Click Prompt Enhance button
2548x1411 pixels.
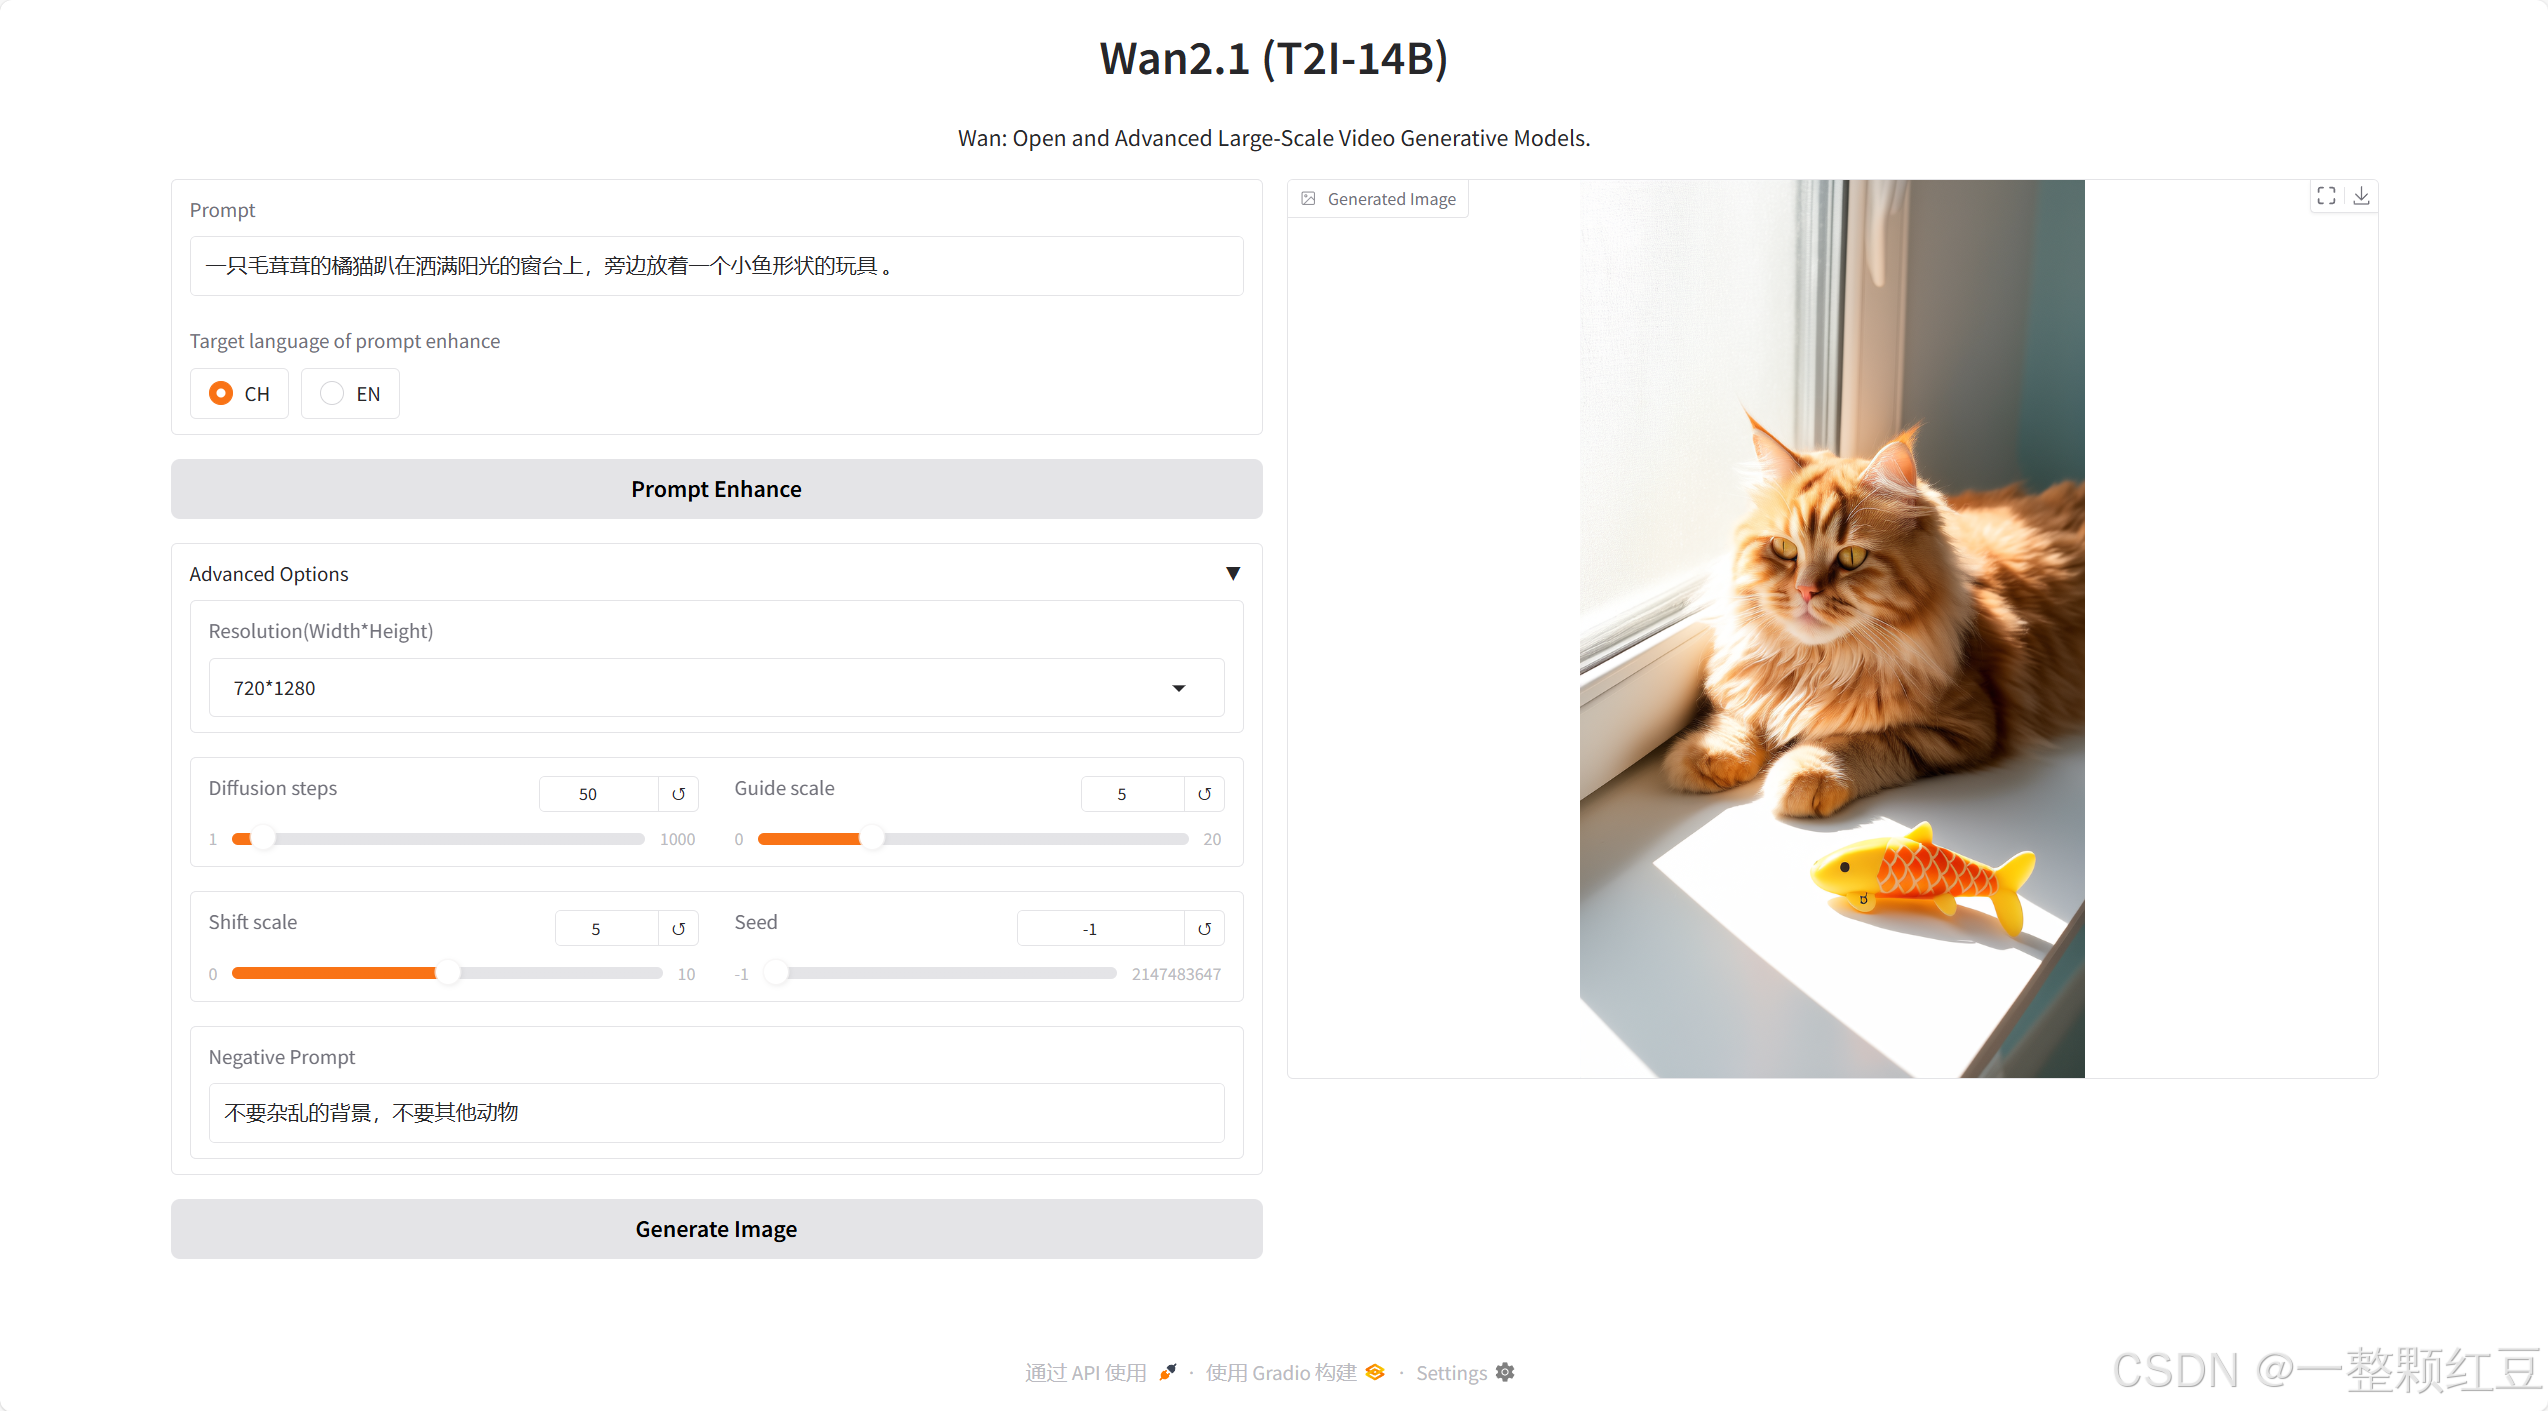pyautogui.click(x=716, y=489)
